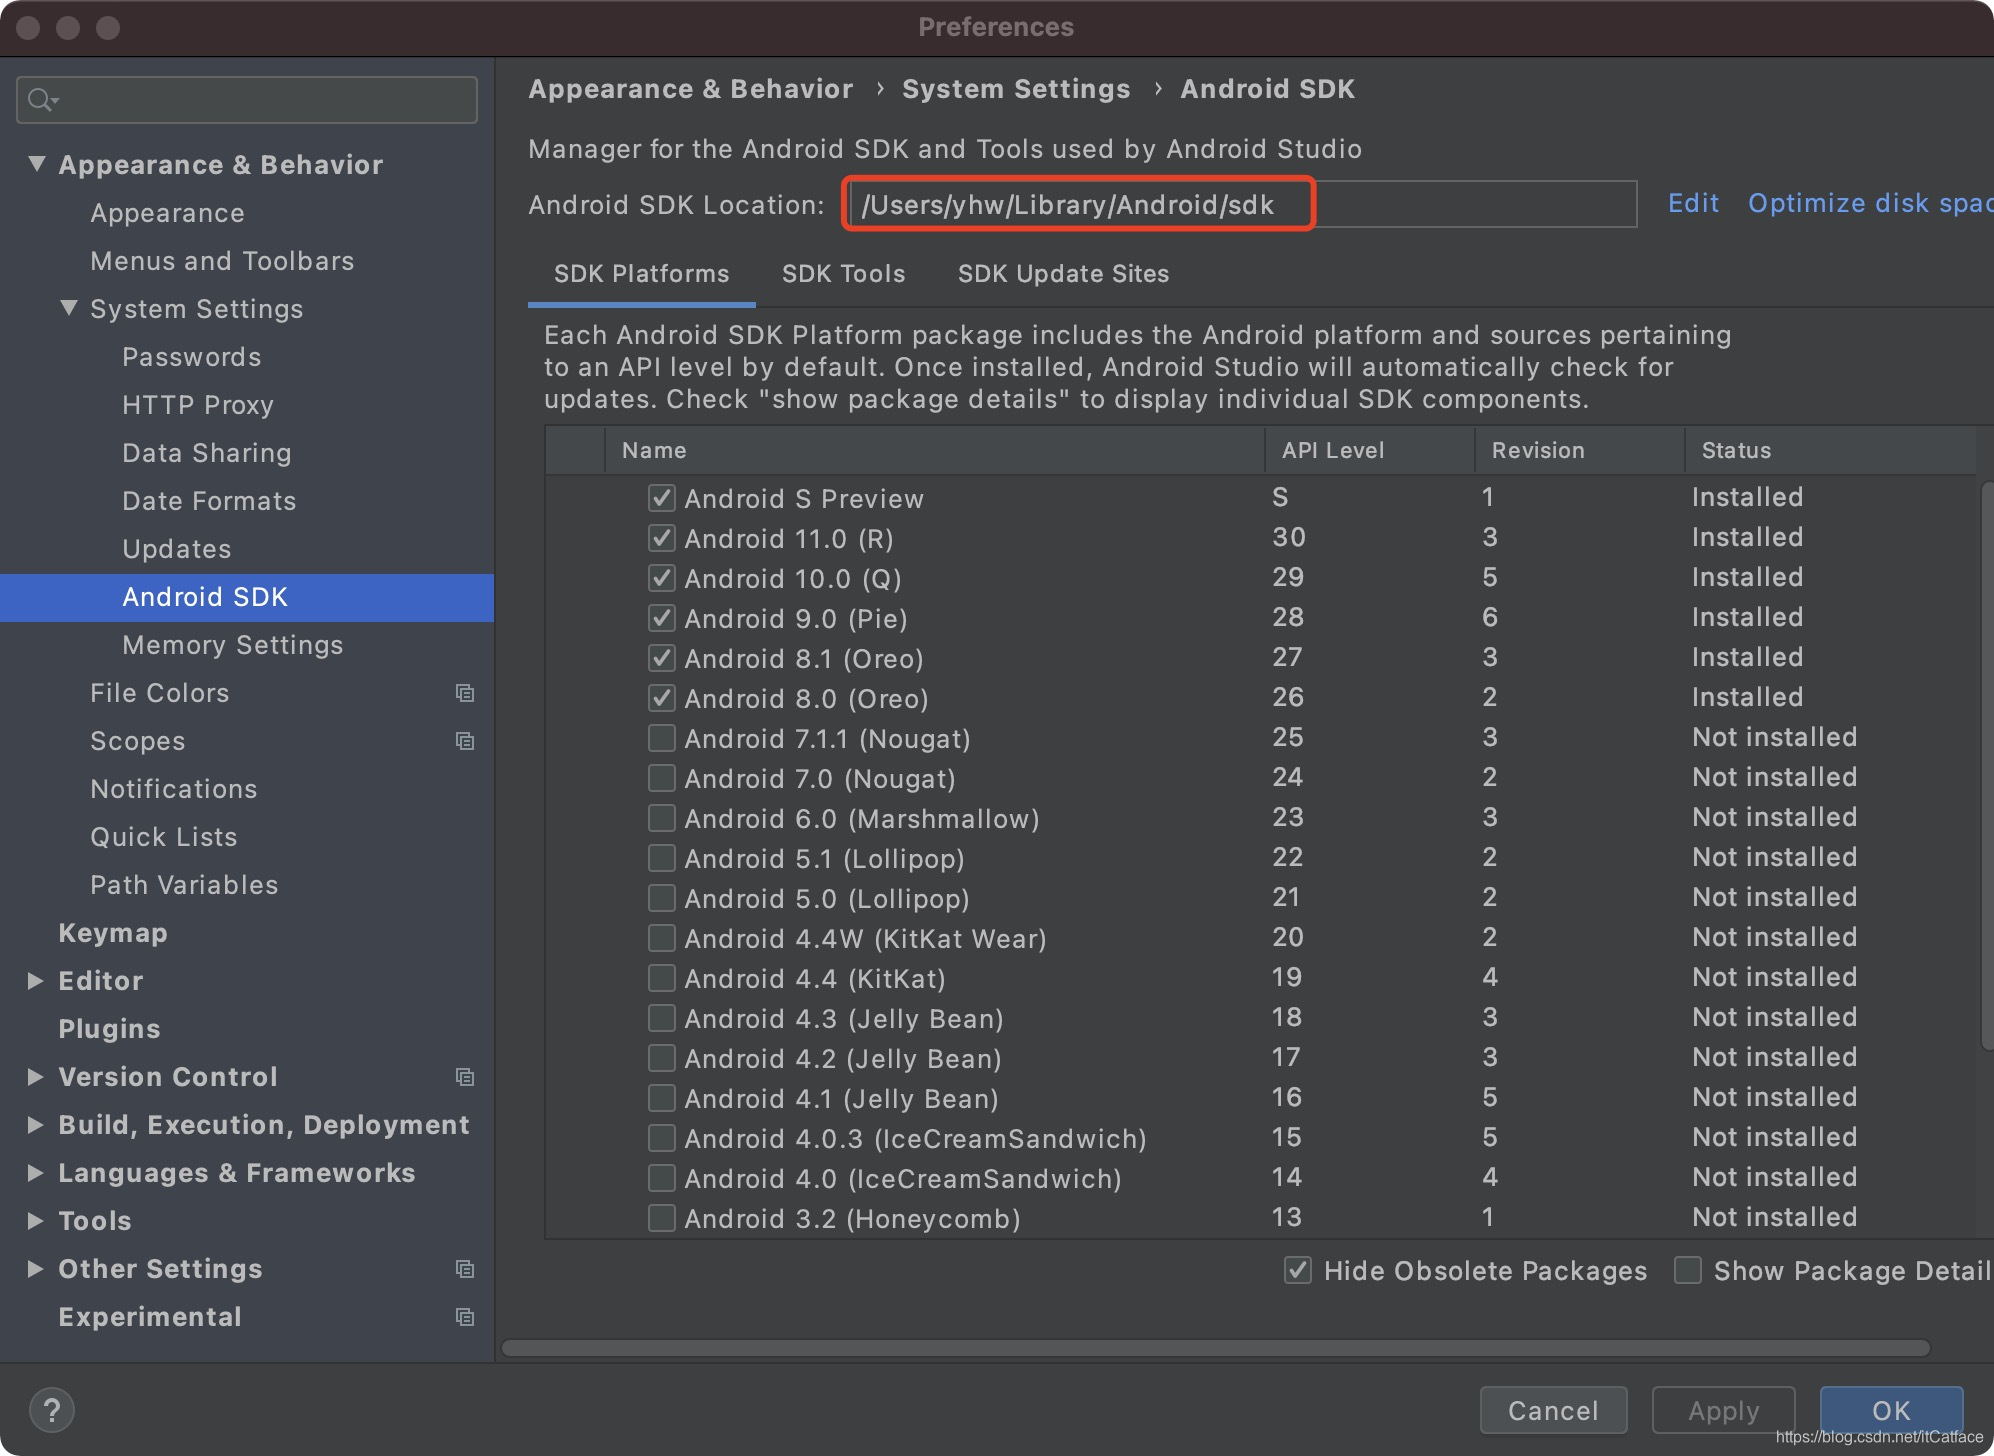Click the Scopes icon with indicator
Viewport: 1994px width, 1456px height.
coord(464,740)
